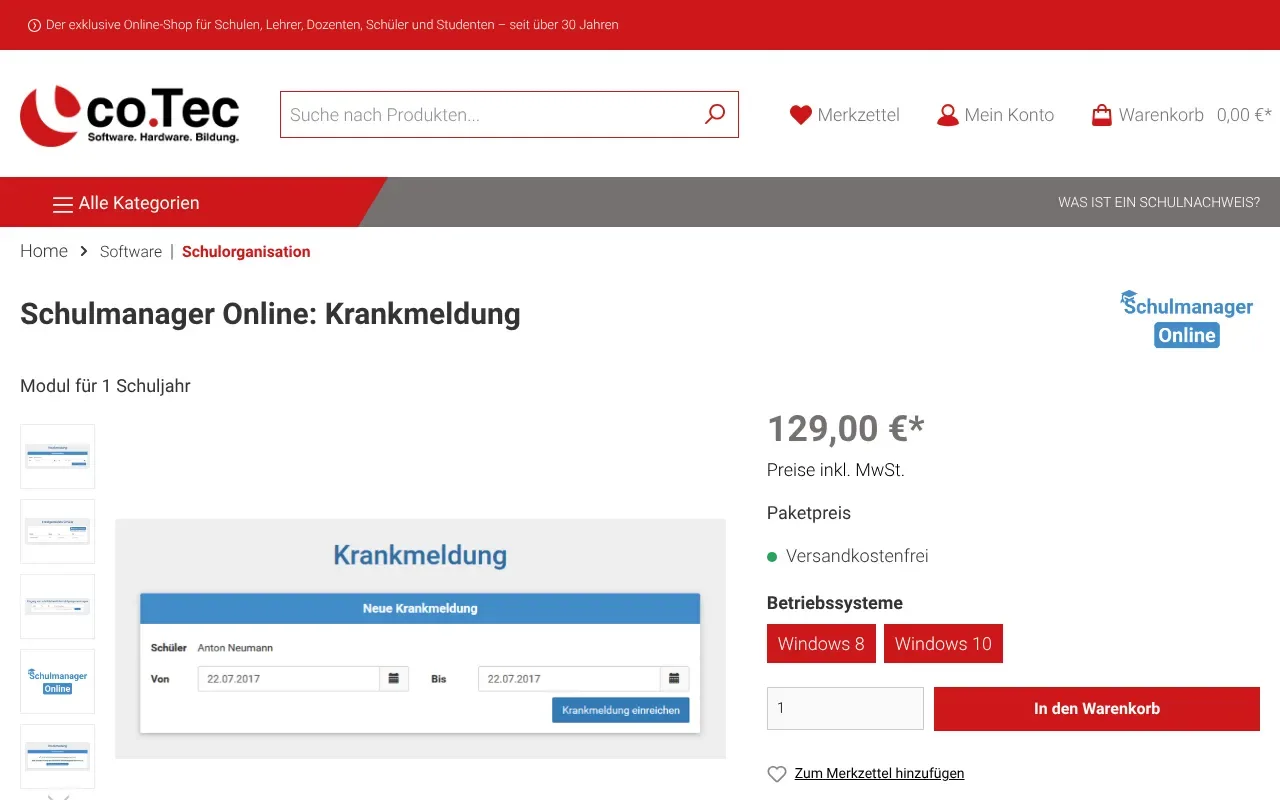Open the Alle Kategorien menu
The image size is (1280, 800).
click(126, 202)
